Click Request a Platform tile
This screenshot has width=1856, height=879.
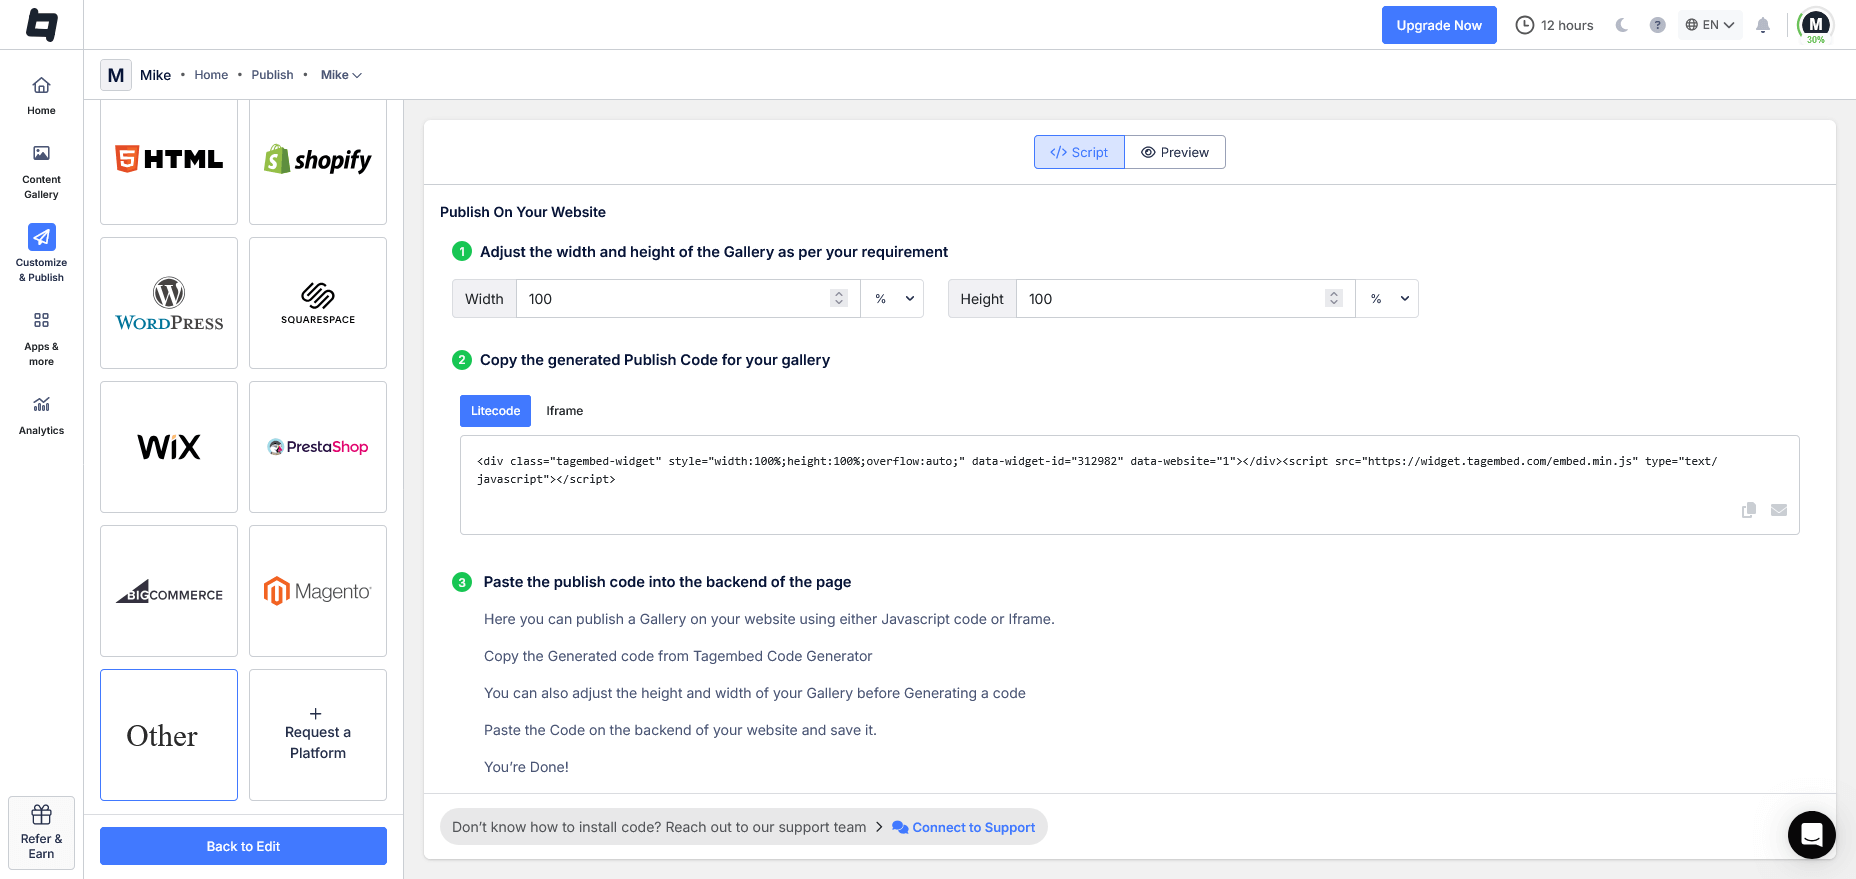(318, 735)
